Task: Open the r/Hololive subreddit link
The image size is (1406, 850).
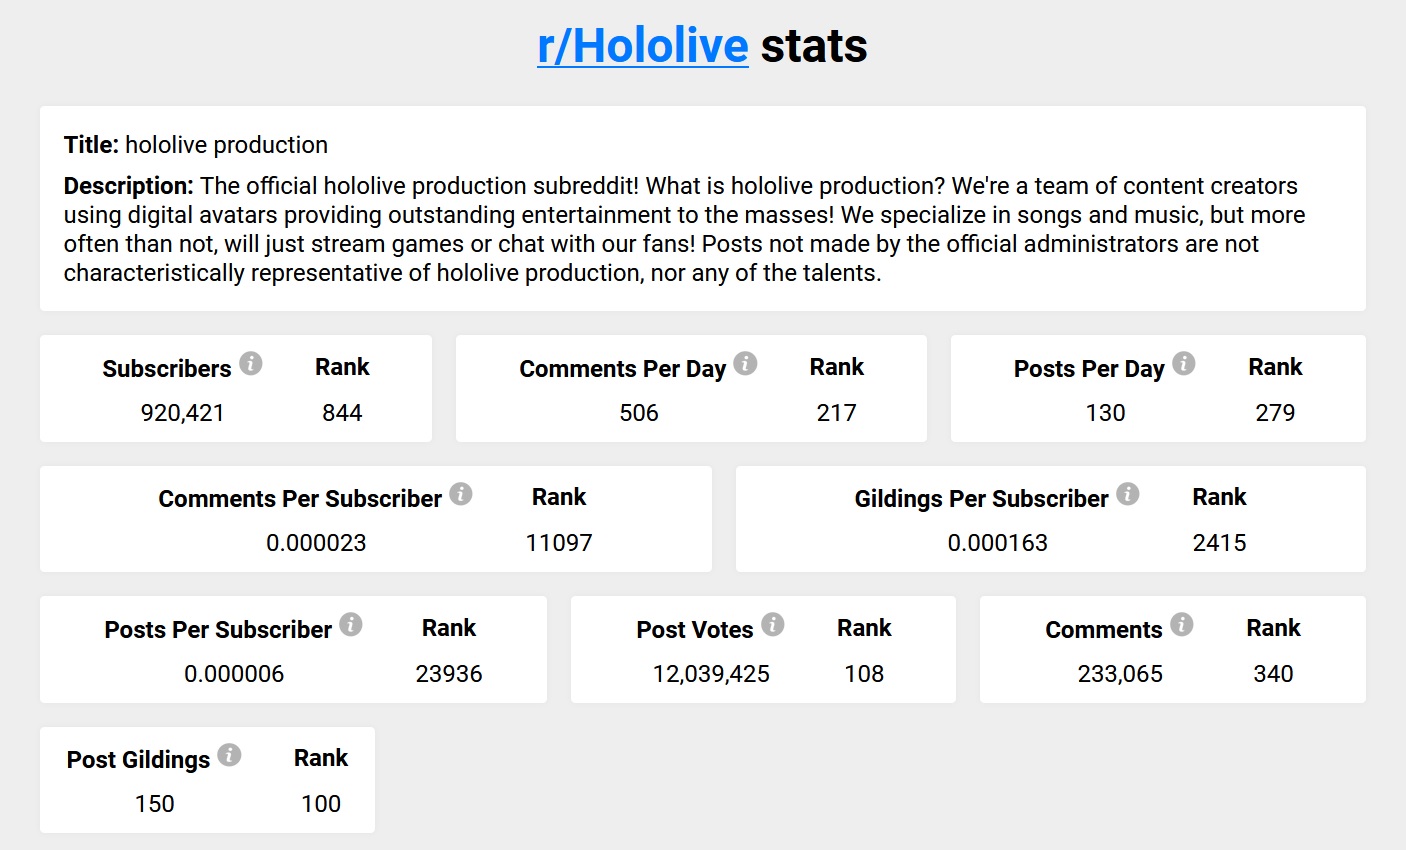Action: (x=642, y=46)
